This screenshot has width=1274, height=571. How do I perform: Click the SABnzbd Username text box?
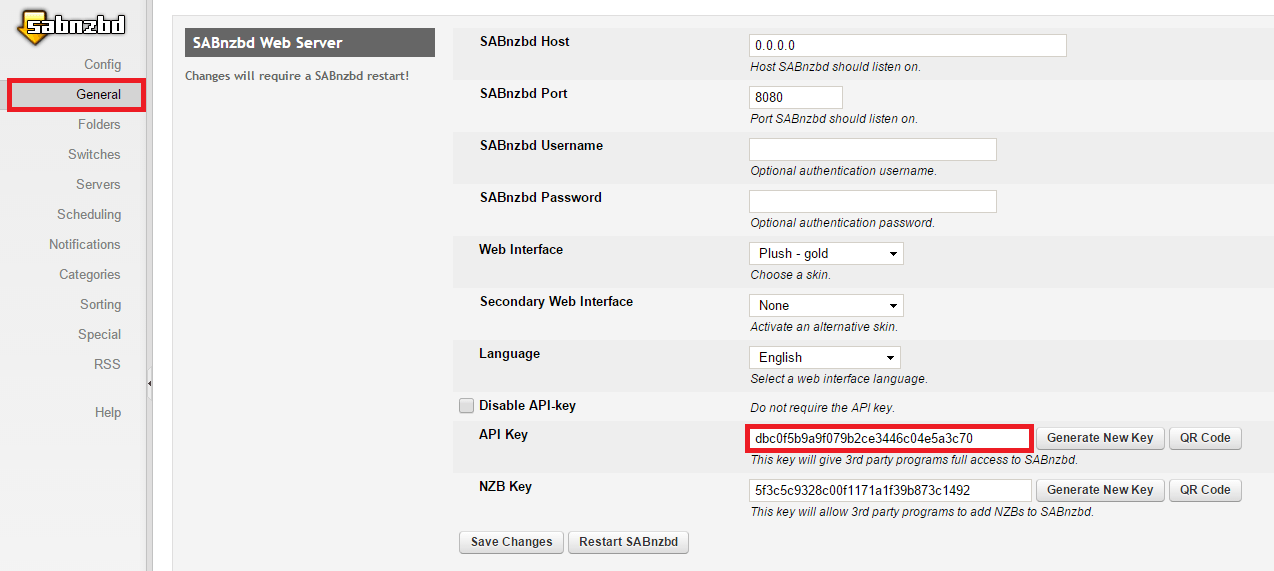tap(872, 150)
